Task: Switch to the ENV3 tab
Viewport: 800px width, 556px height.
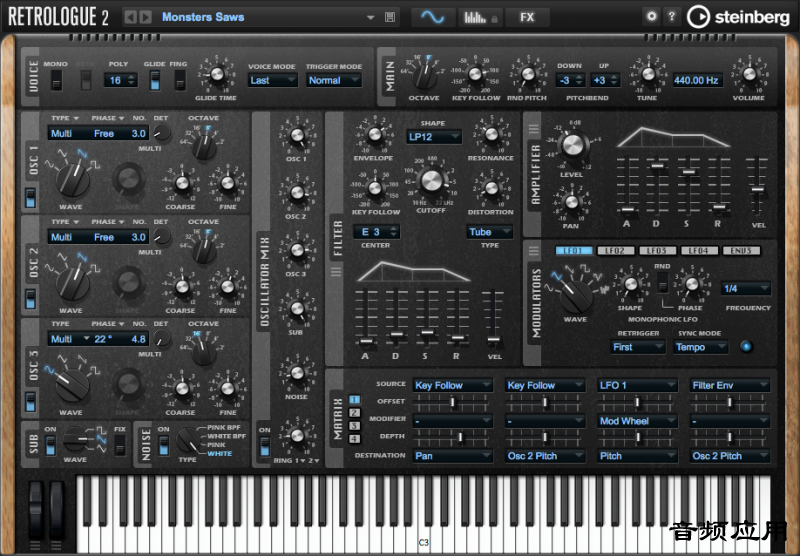Action: tap(741, 250)
